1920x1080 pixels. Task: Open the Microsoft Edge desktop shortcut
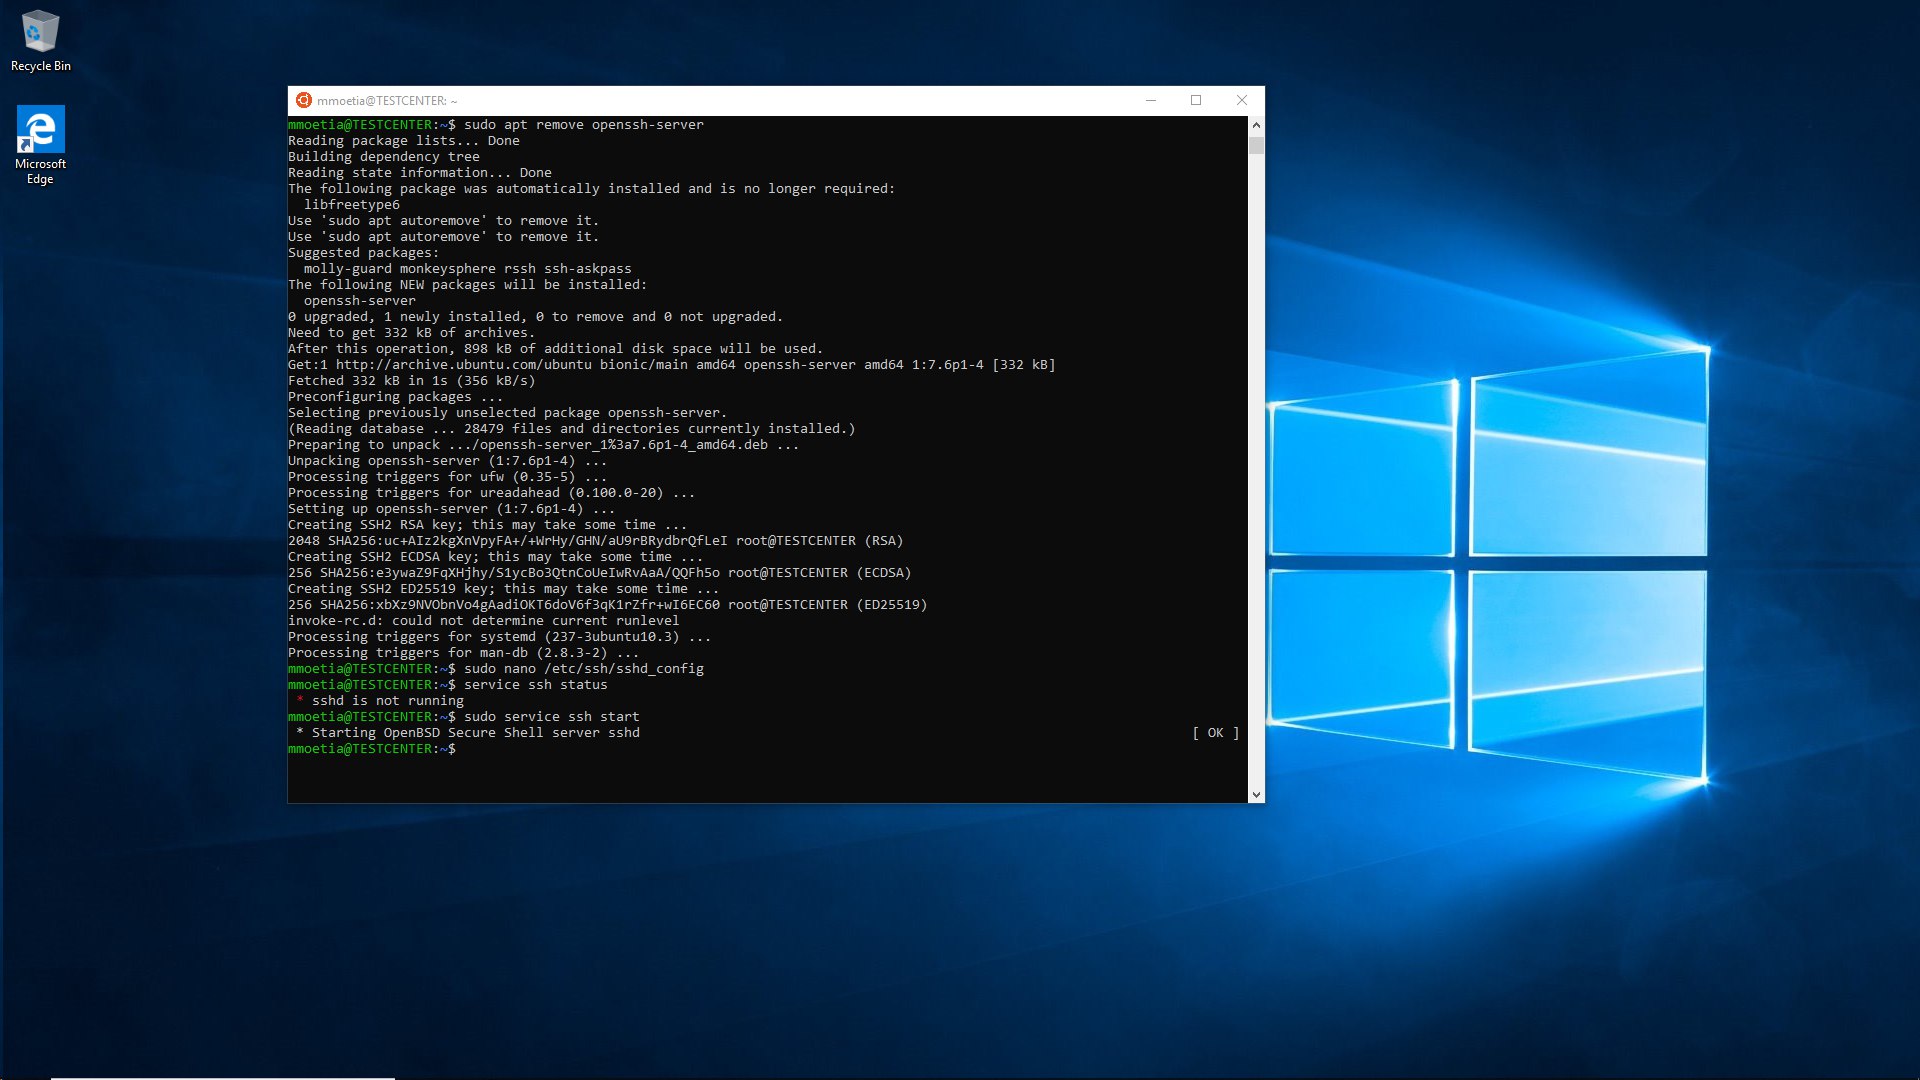40,145
